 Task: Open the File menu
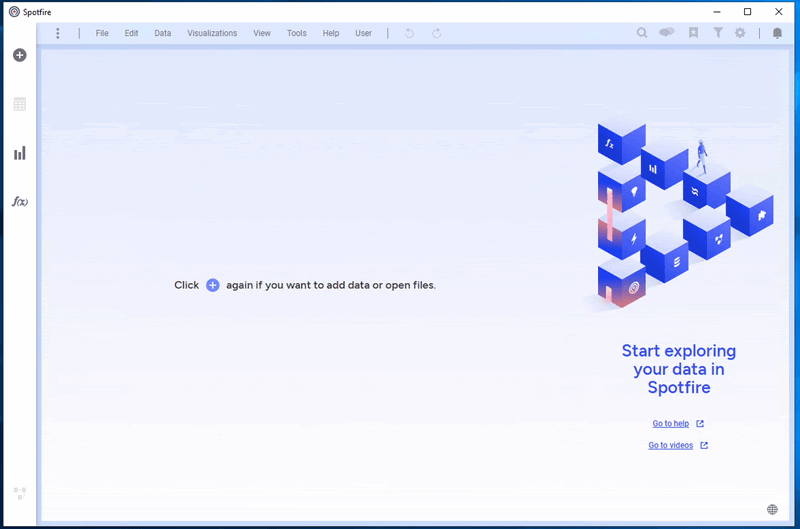[x=102, y=33]
